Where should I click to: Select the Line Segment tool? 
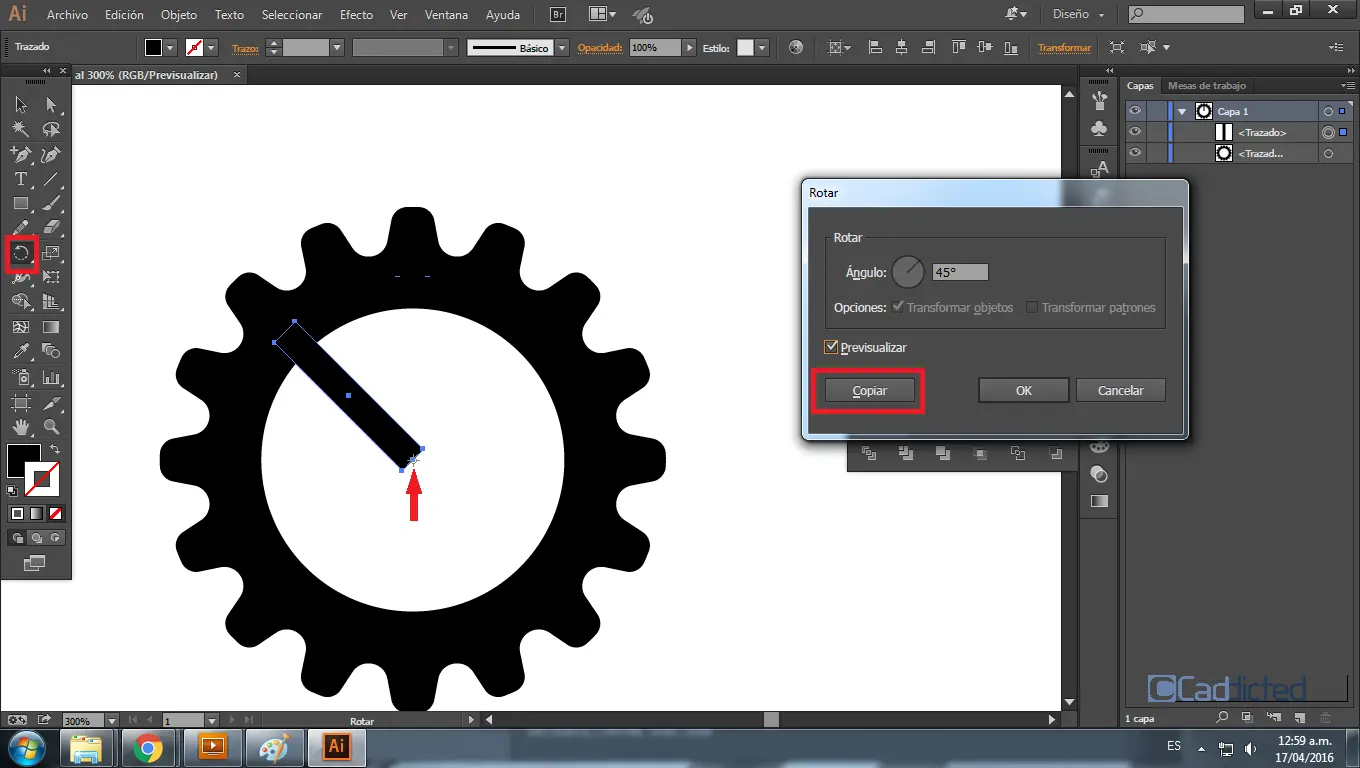[x=51, y=179]
